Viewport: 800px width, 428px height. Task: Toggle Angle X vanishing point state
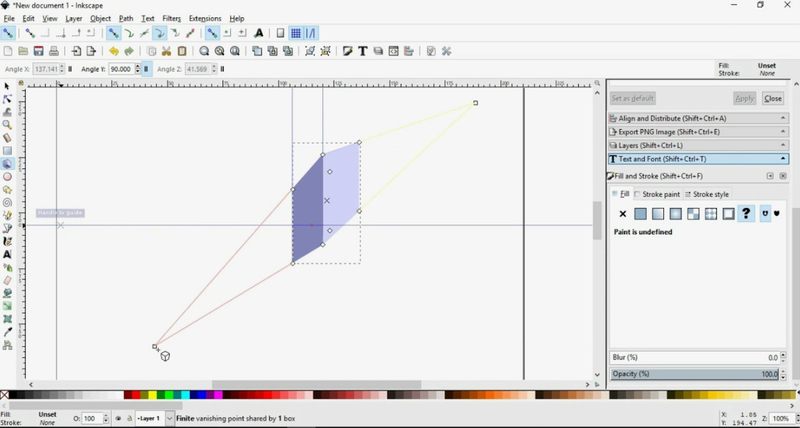70,69
